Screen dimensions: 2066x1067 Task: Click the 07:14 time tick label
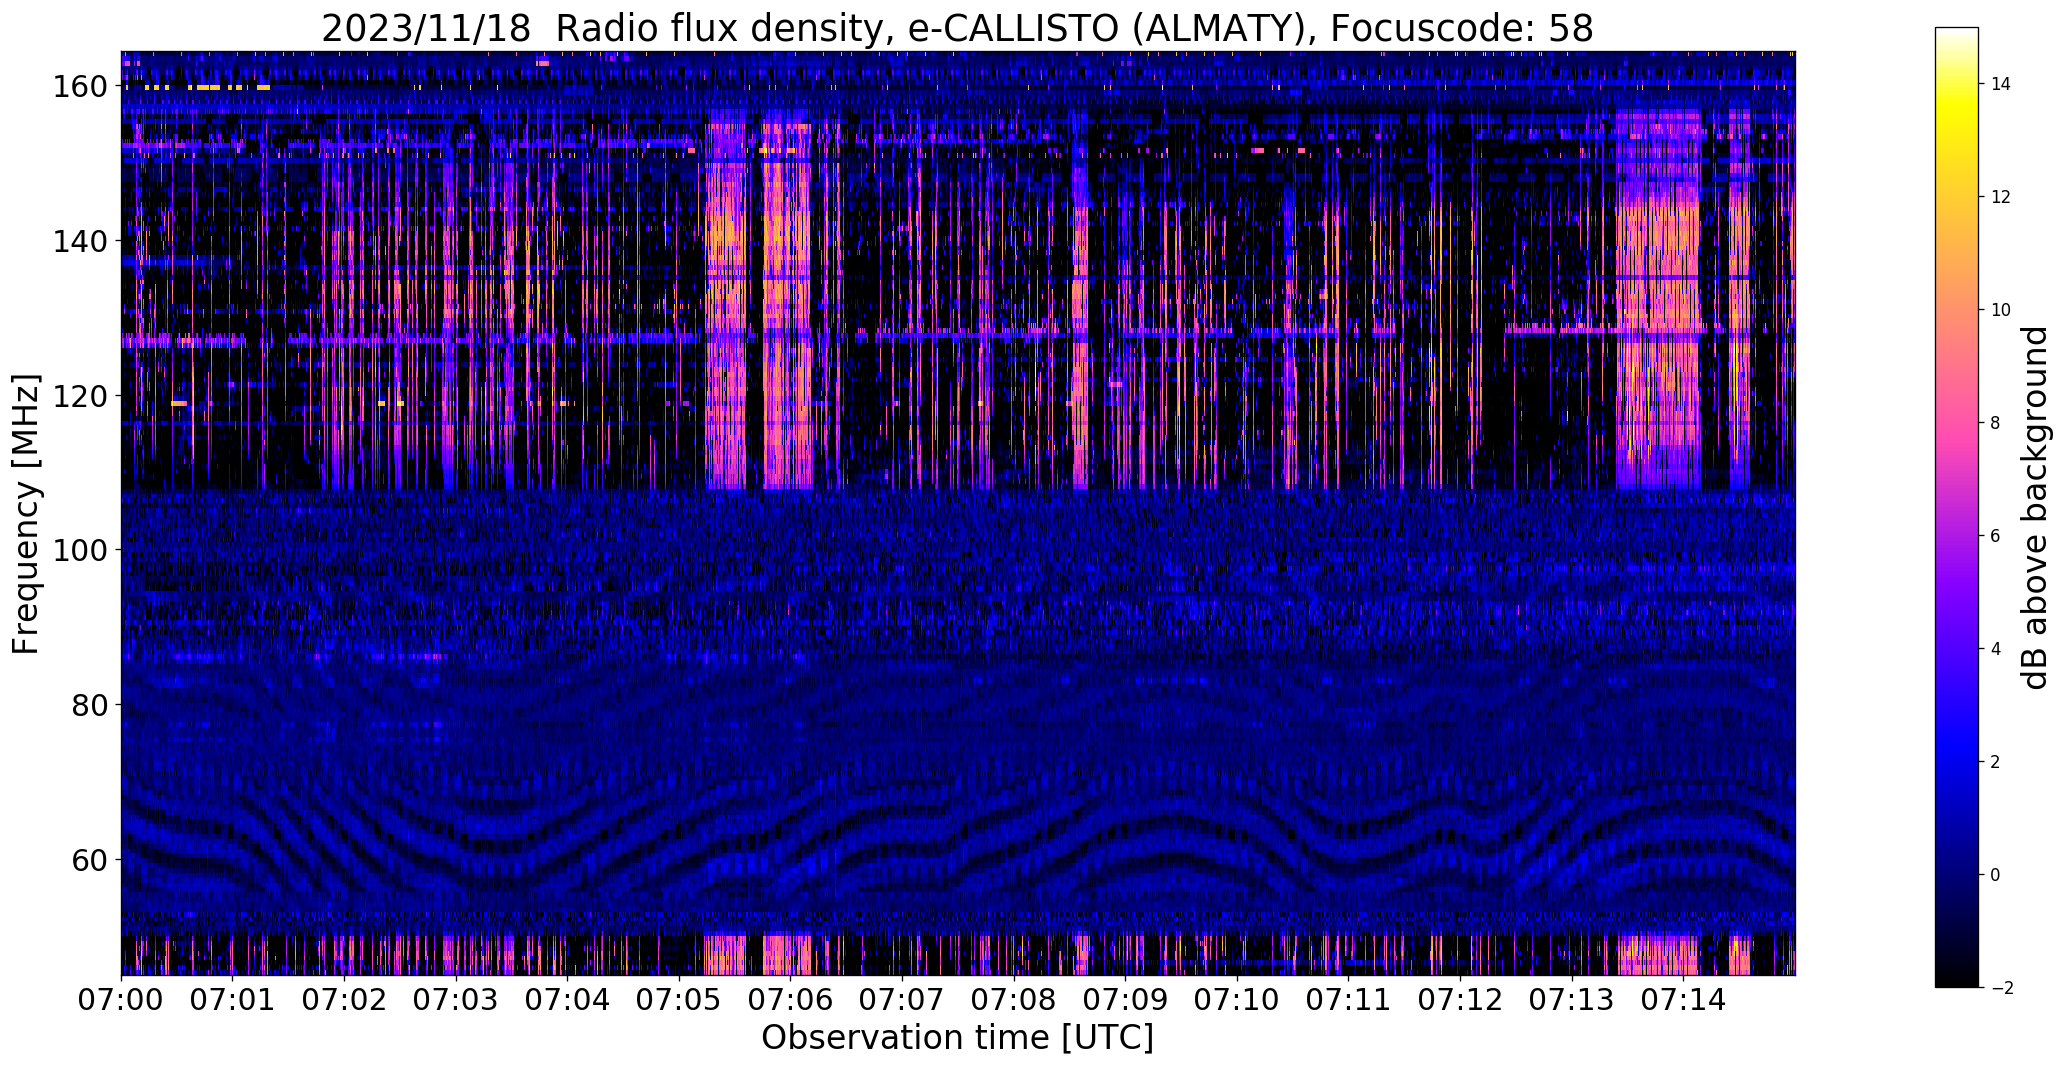pyautogui.click(x=1684, y=999)
